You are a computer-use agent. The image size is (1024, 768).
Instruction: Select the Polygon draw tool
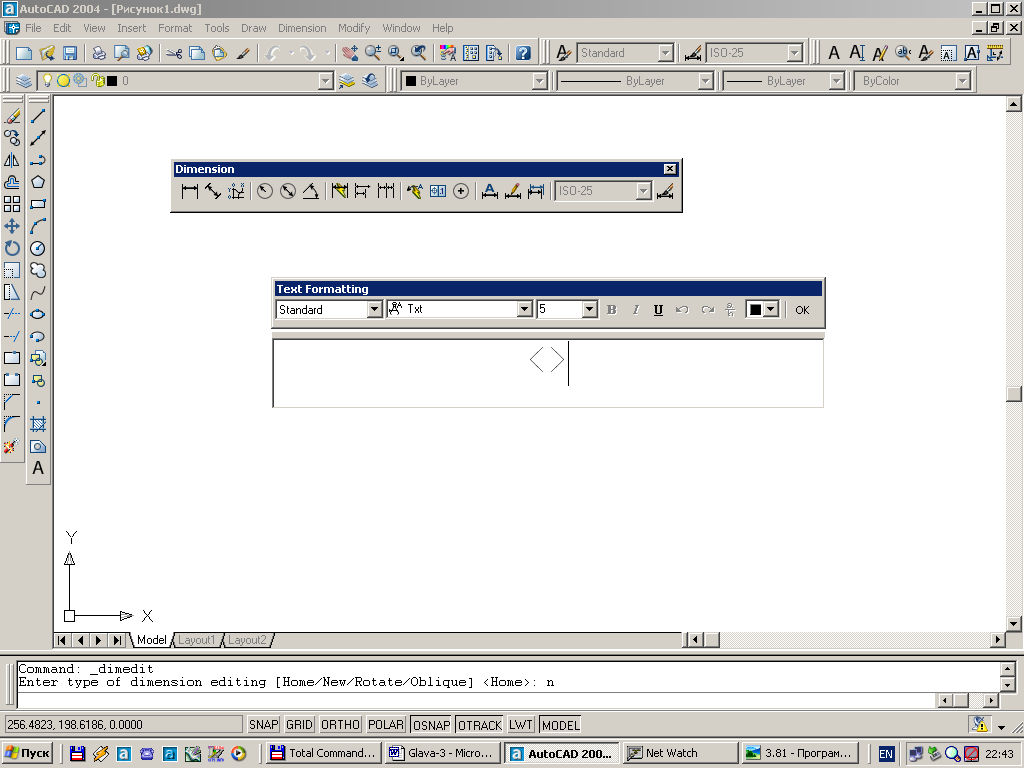pyautogui.click(x=38, y=182)
